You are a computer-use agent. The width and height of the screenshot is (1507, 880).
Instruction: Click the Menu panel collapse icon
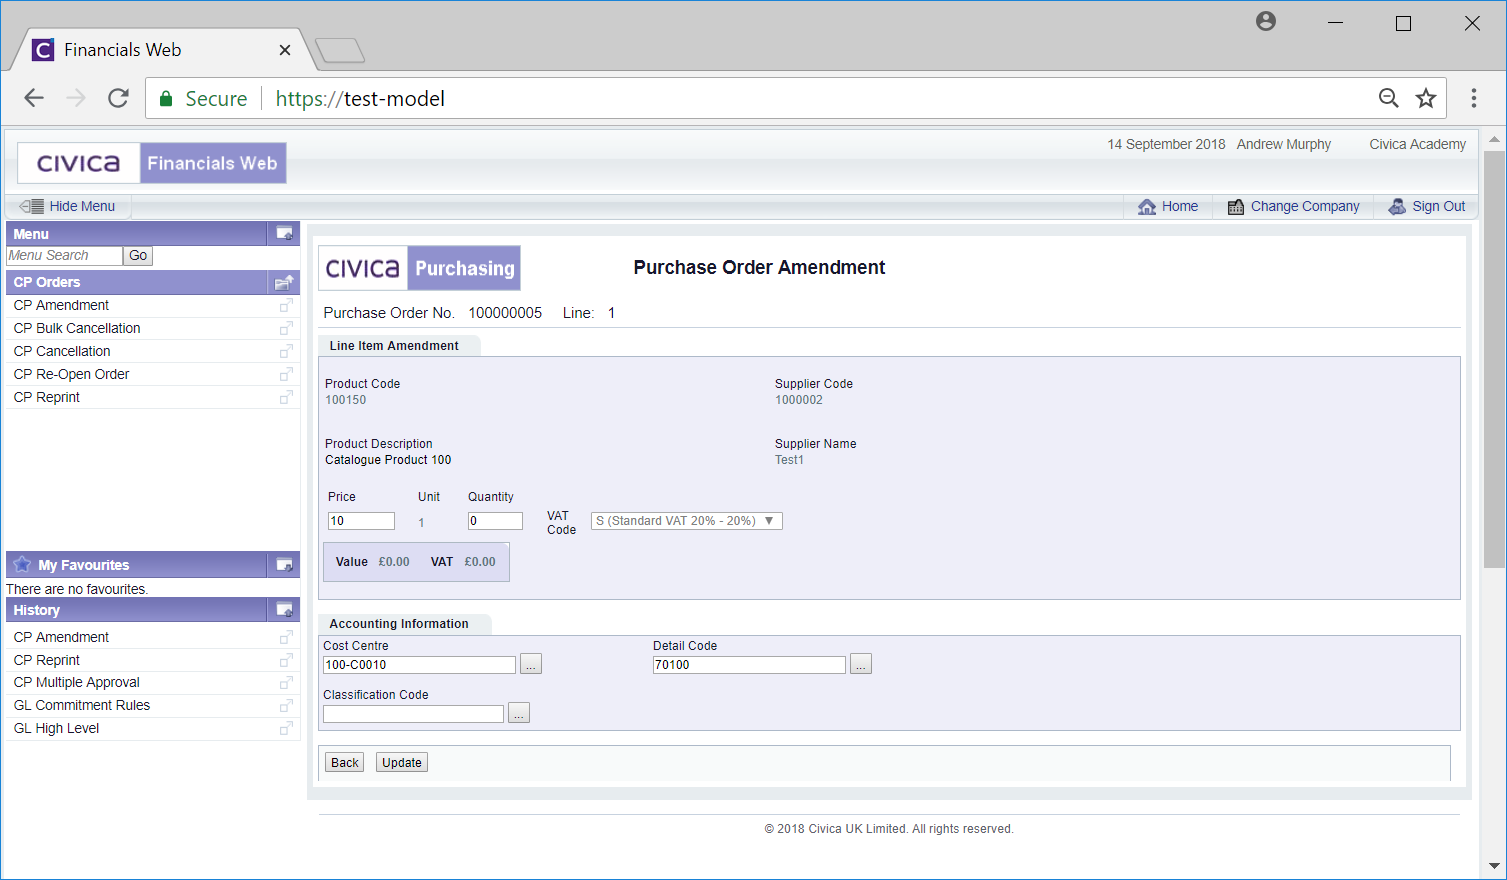click(x=284, y=233)
